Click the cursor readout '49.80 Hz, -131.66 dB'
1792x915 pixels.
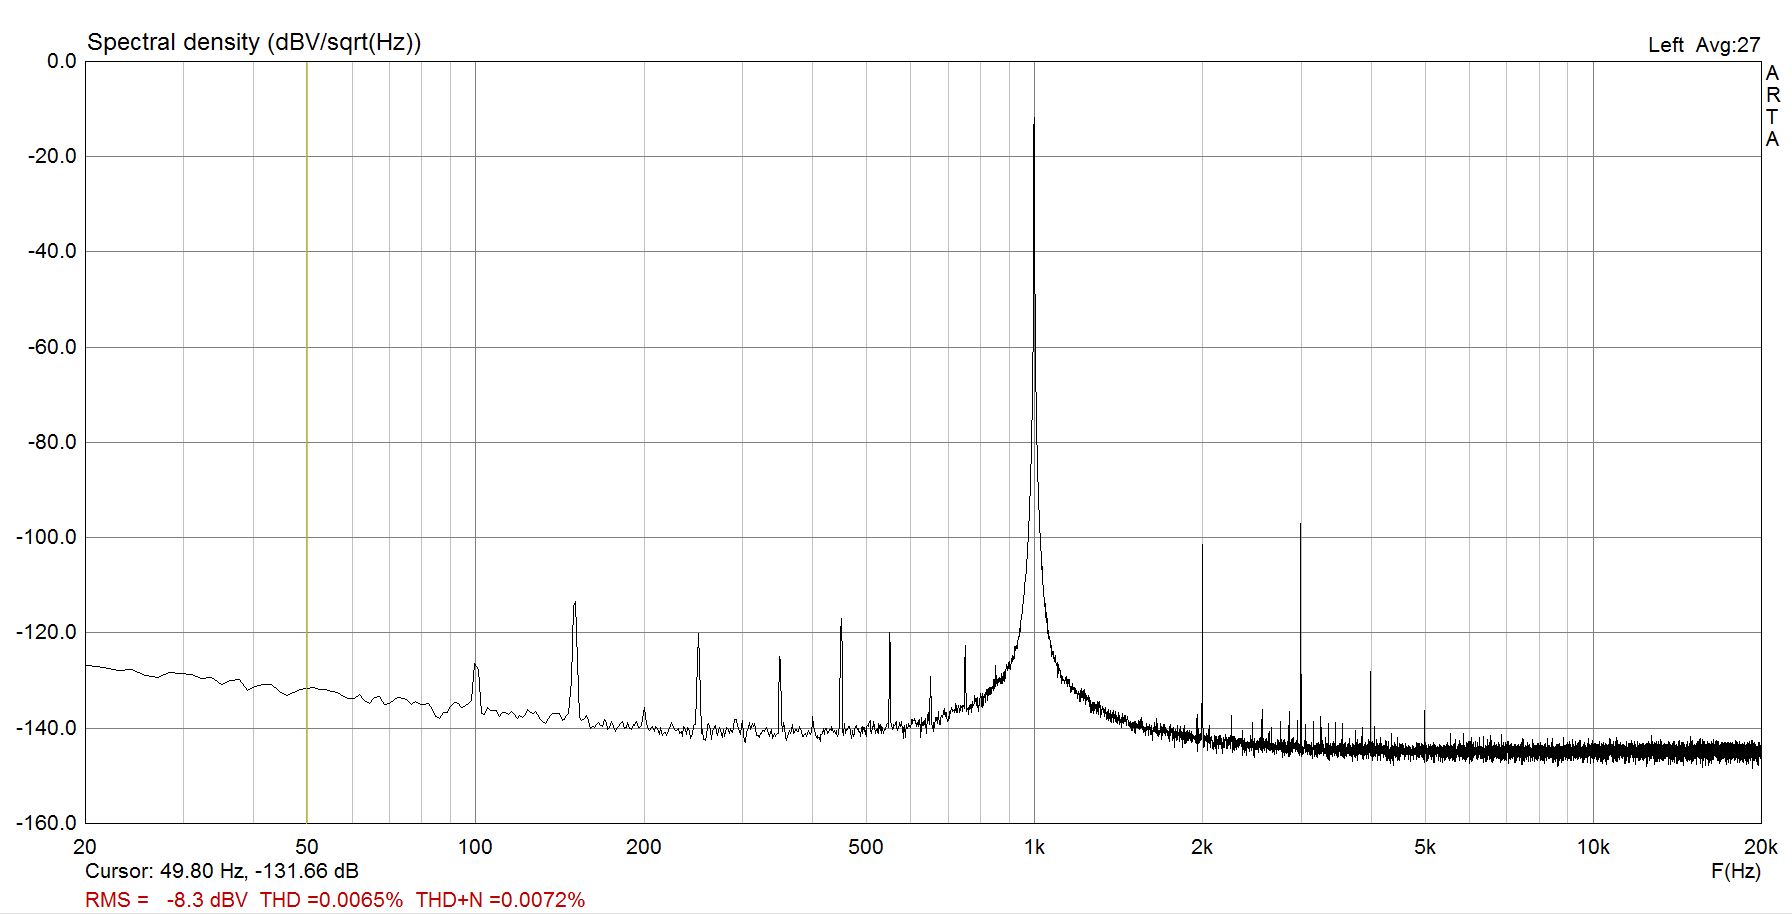coord(259,871)
